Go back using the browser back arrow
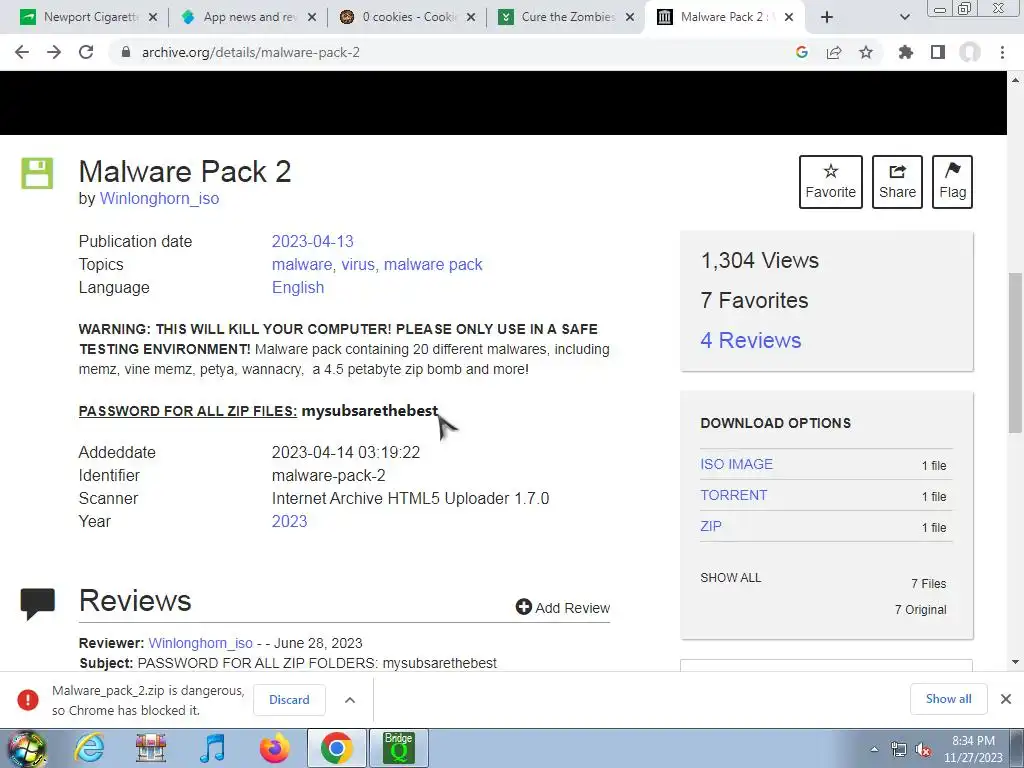The height and width of the screenshot is (768, 1024). click(x=22, y=52)
